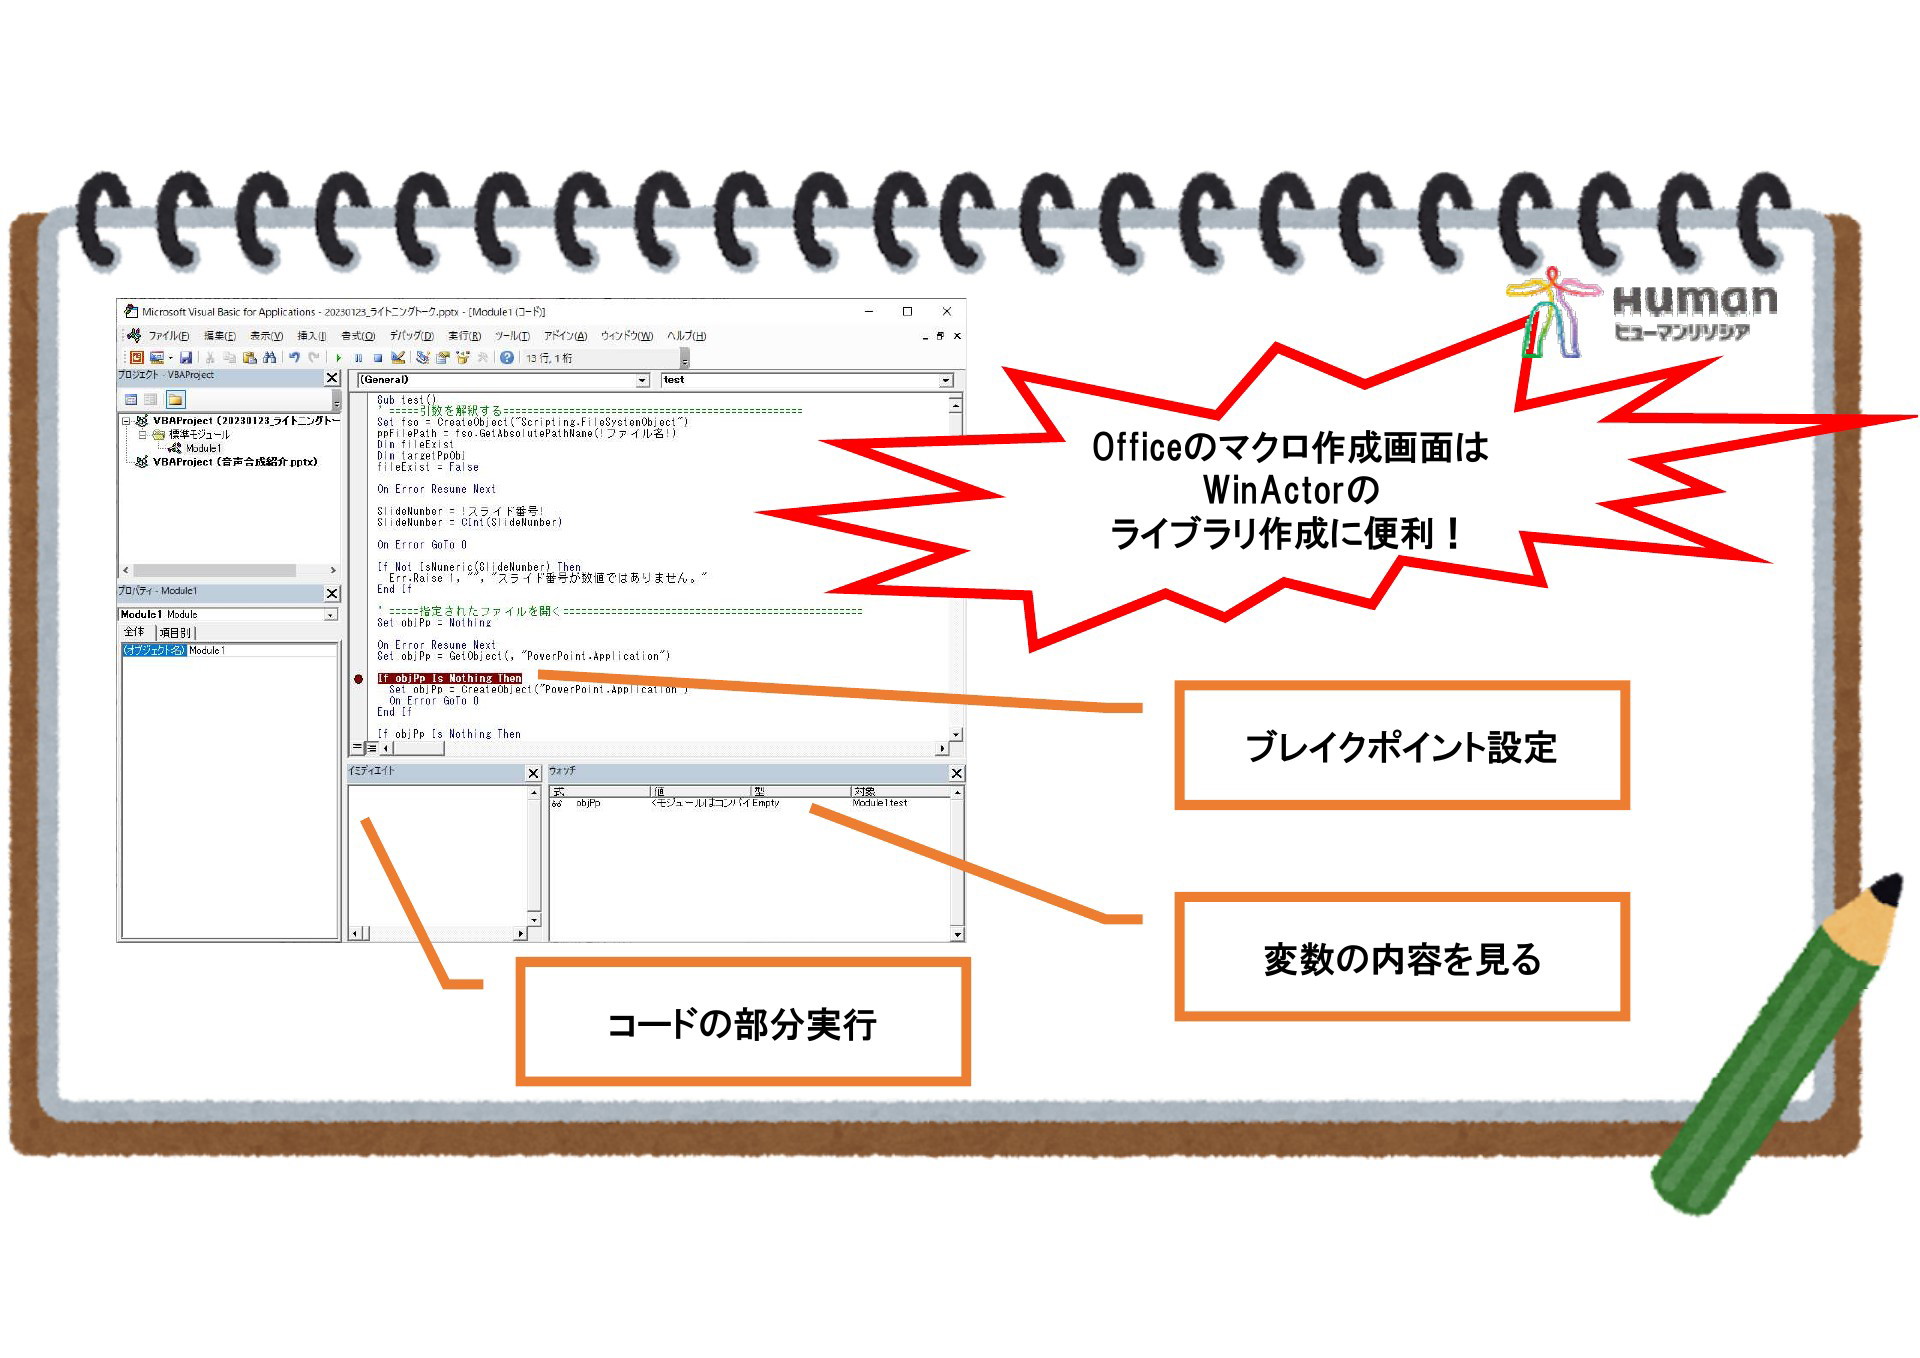Click the highlighted If objPp Is Nothing line

[450, 679]
